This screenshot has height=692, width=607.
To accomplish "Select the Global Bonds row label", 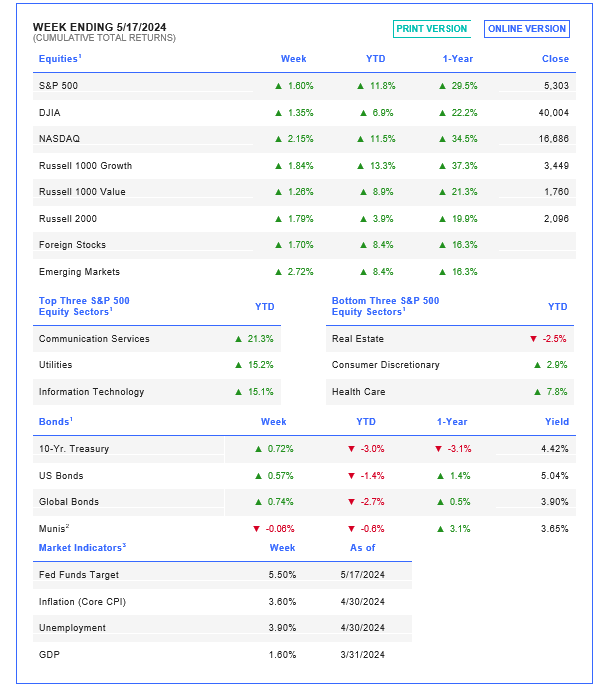I will [x=69, y=501].
